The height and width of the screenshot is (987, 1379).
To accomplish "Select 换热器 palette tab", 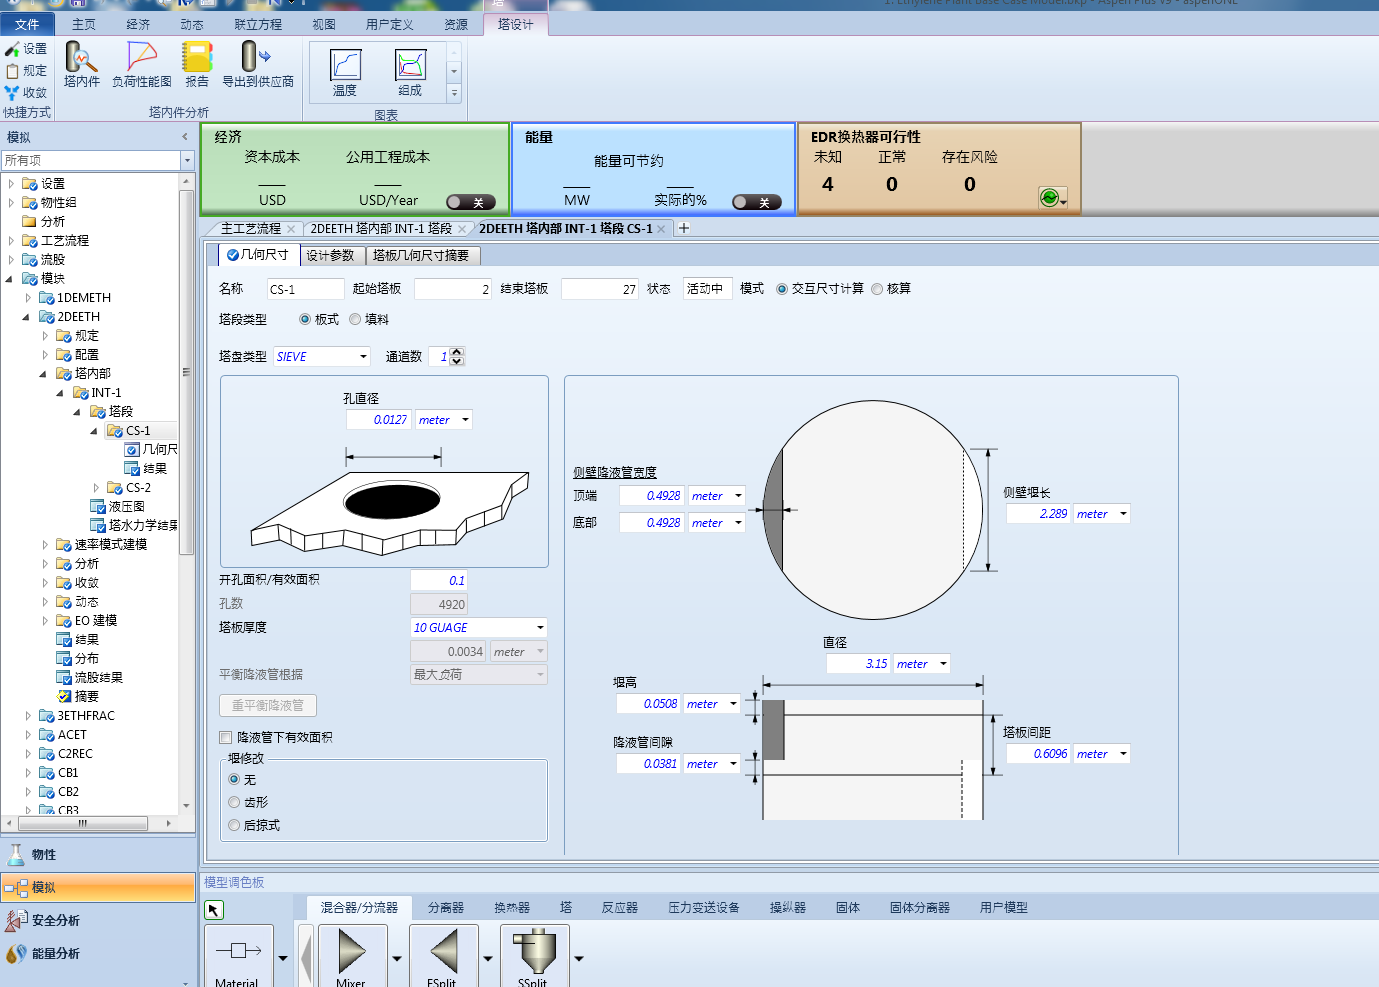I will [512, 908].
